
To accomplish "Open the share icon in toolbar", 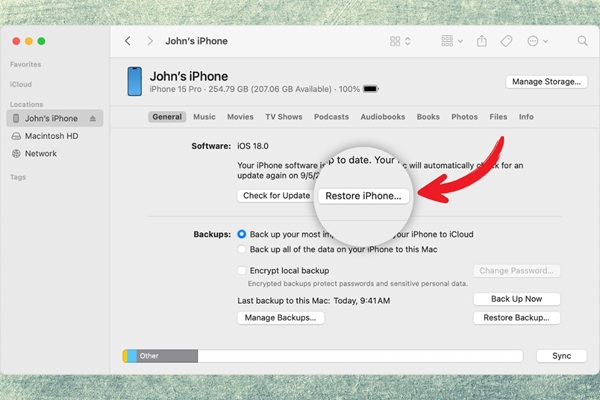I will click(482, 41).
